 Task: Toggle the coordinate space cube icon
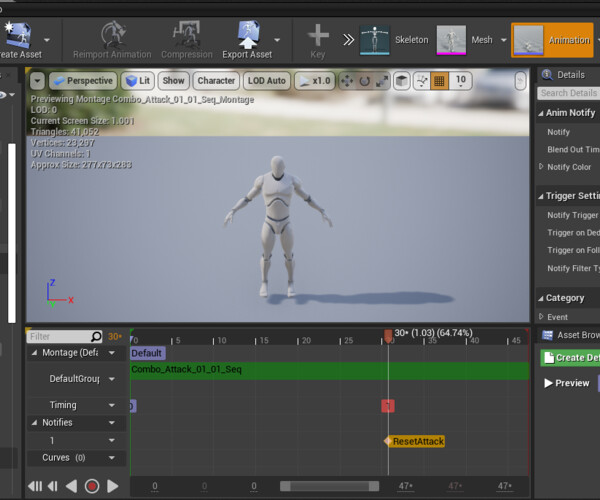pos(401,80)
